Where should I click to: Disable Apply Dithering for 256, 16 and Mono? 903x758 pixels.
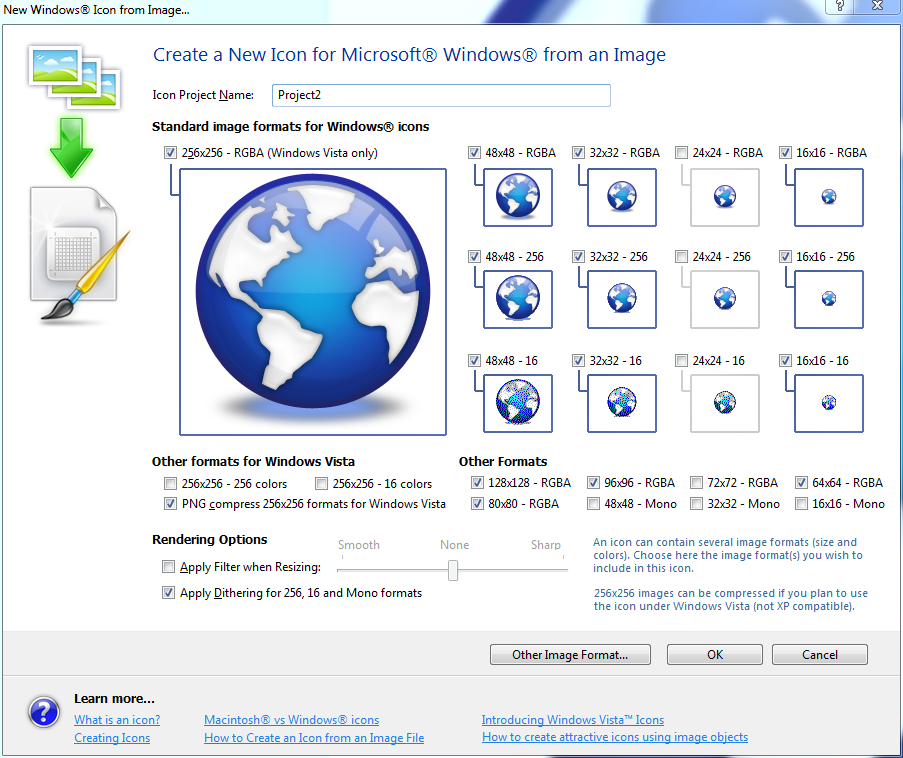pos(168,592)
